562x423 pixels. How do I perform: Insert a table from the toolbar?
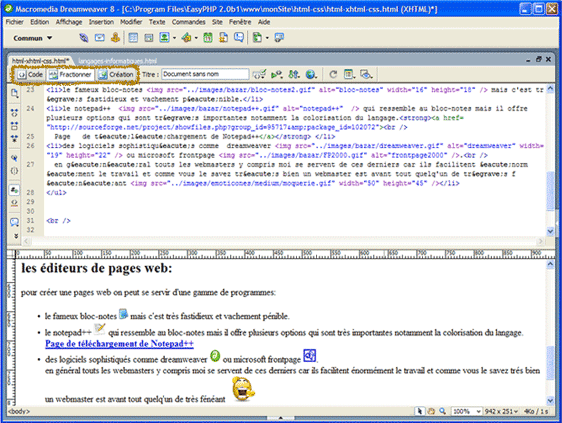click(133, 38)
